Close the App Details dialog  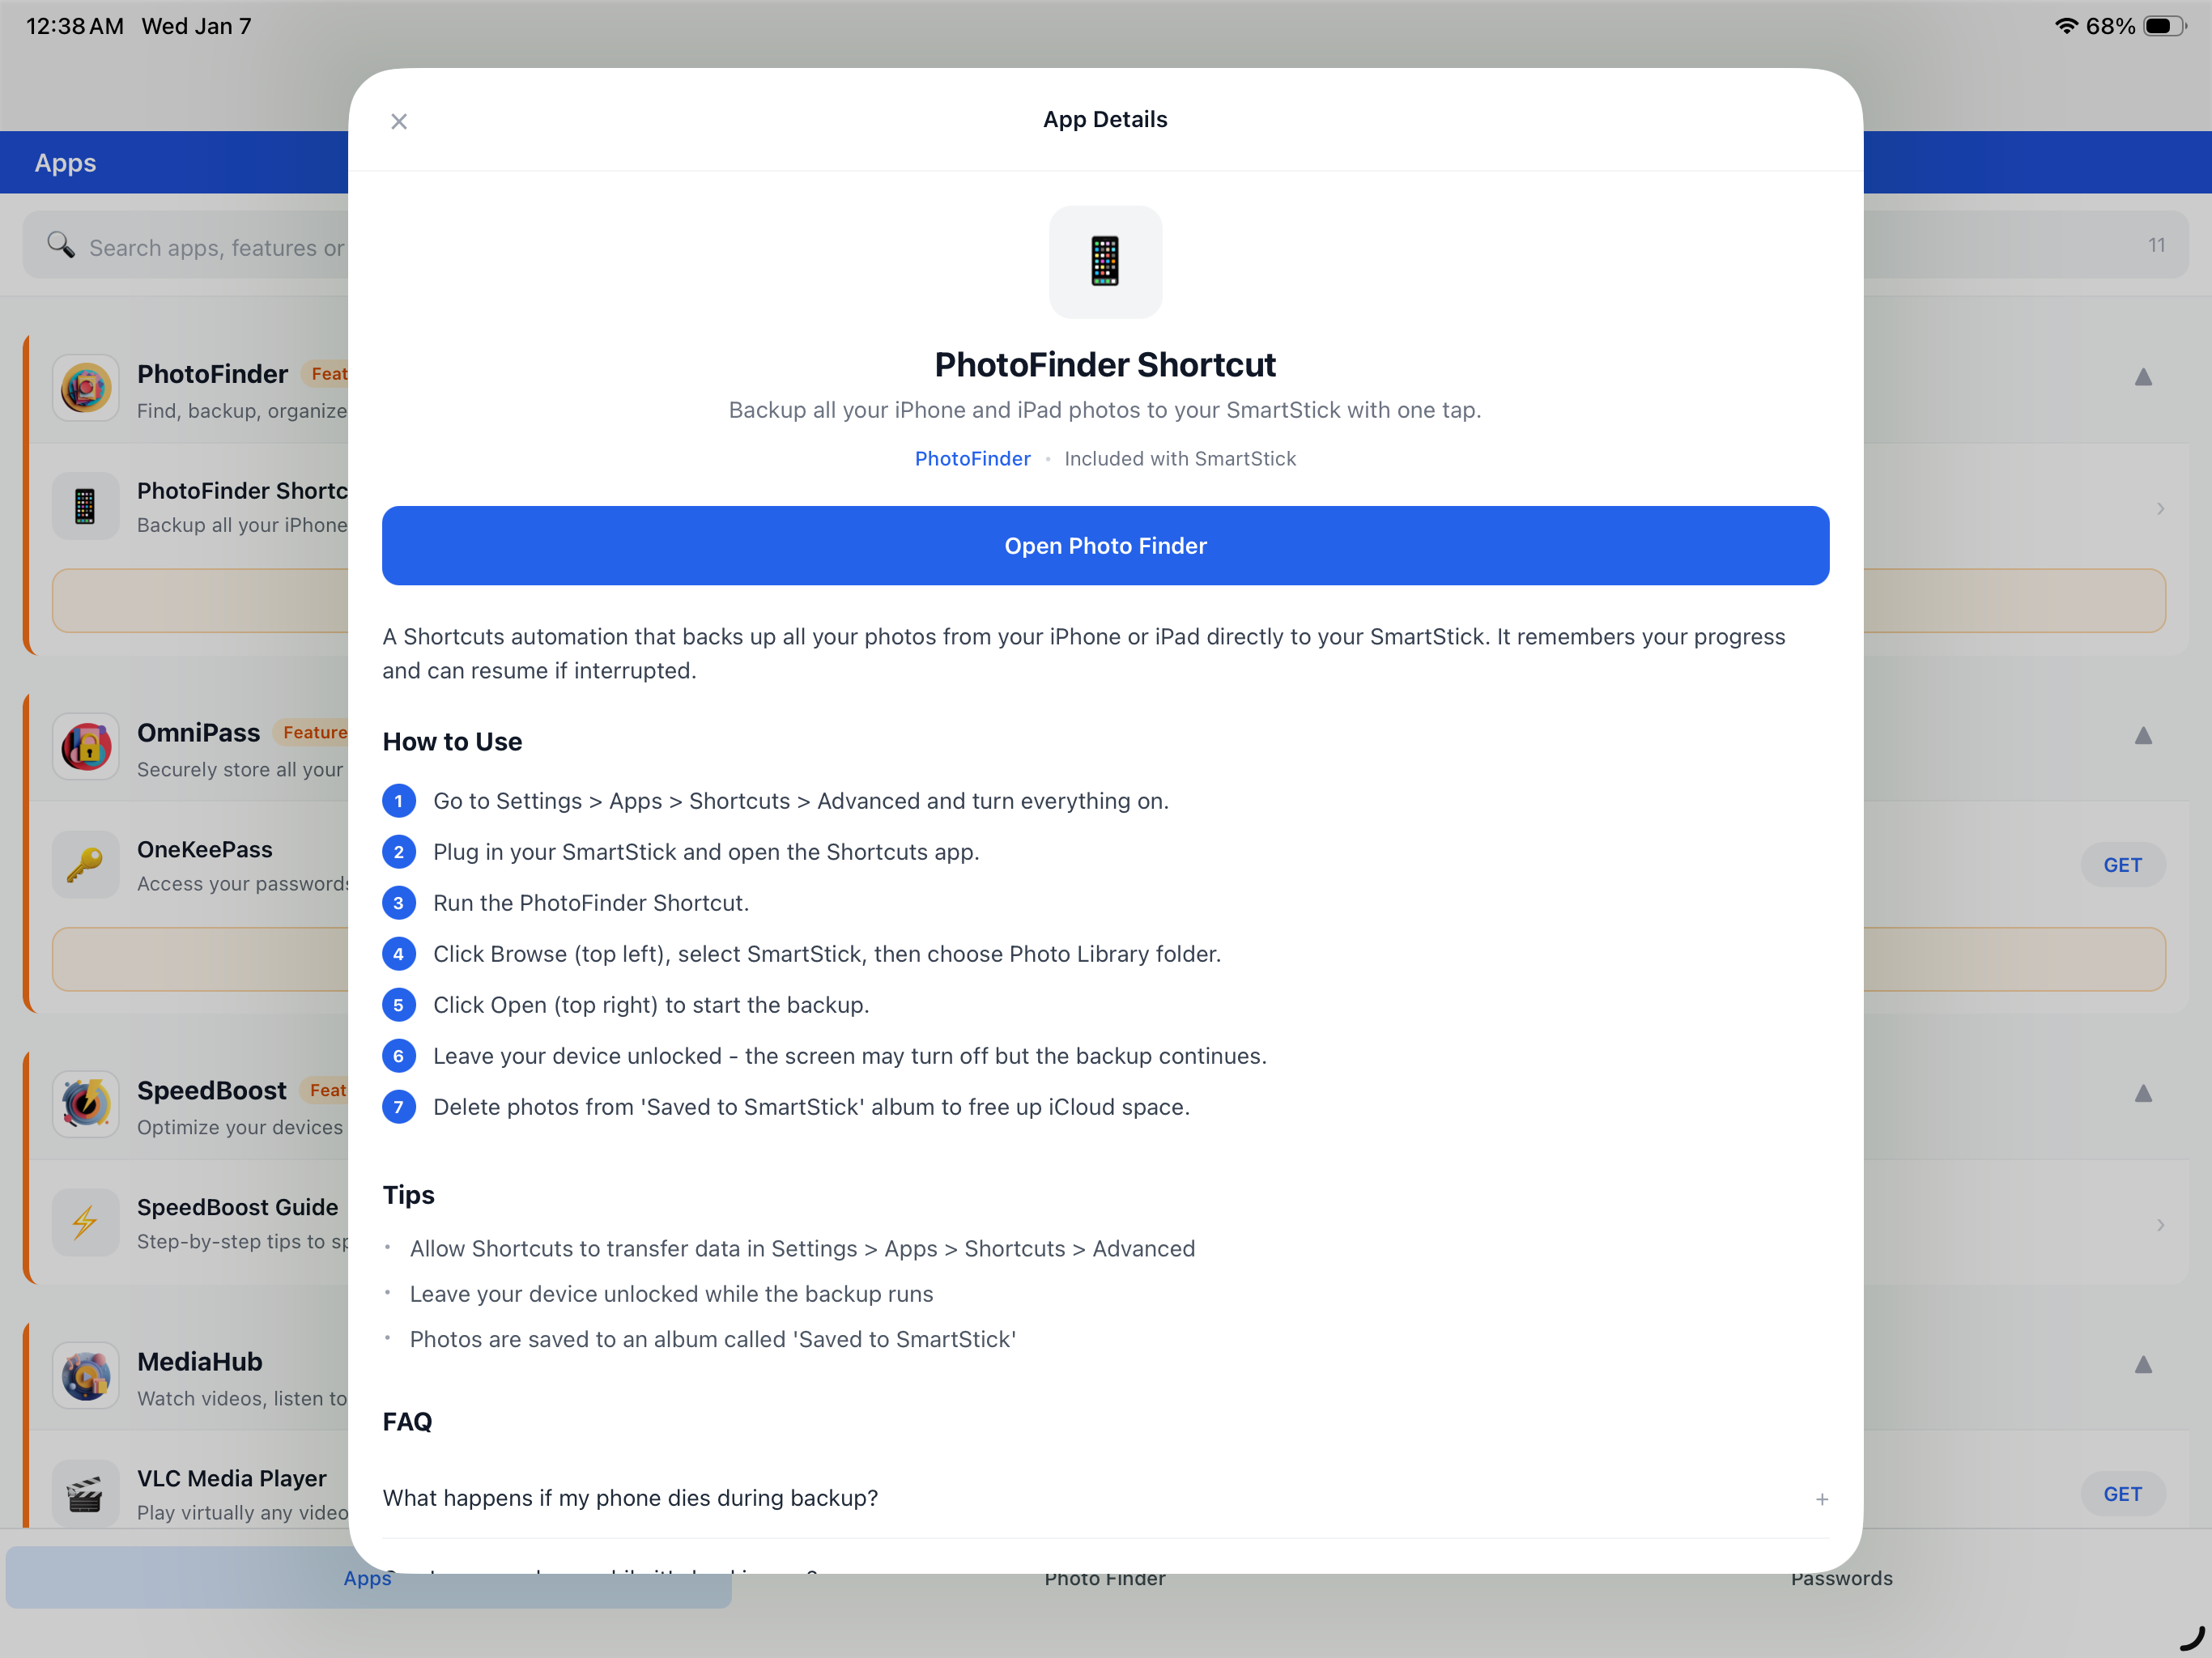tap(399, 121)
